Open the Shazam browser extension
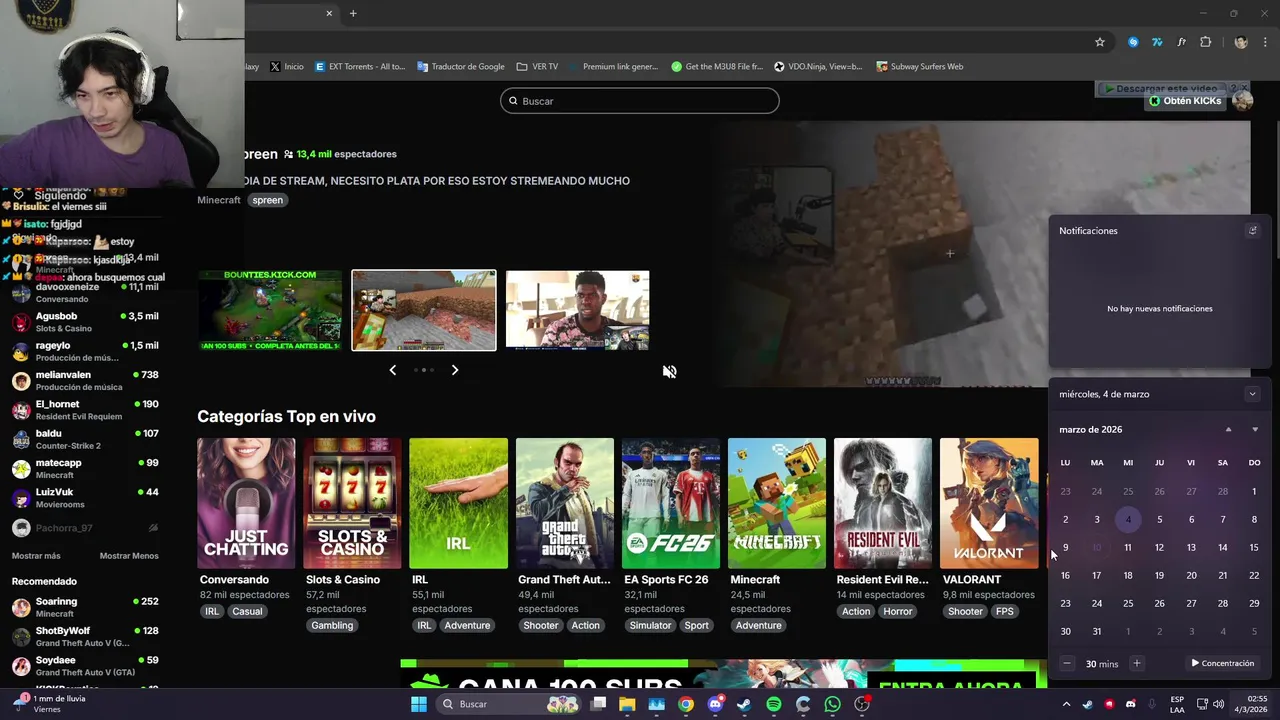The width and height of the screenshot is (1280, 720). (x=1133, y=42)
